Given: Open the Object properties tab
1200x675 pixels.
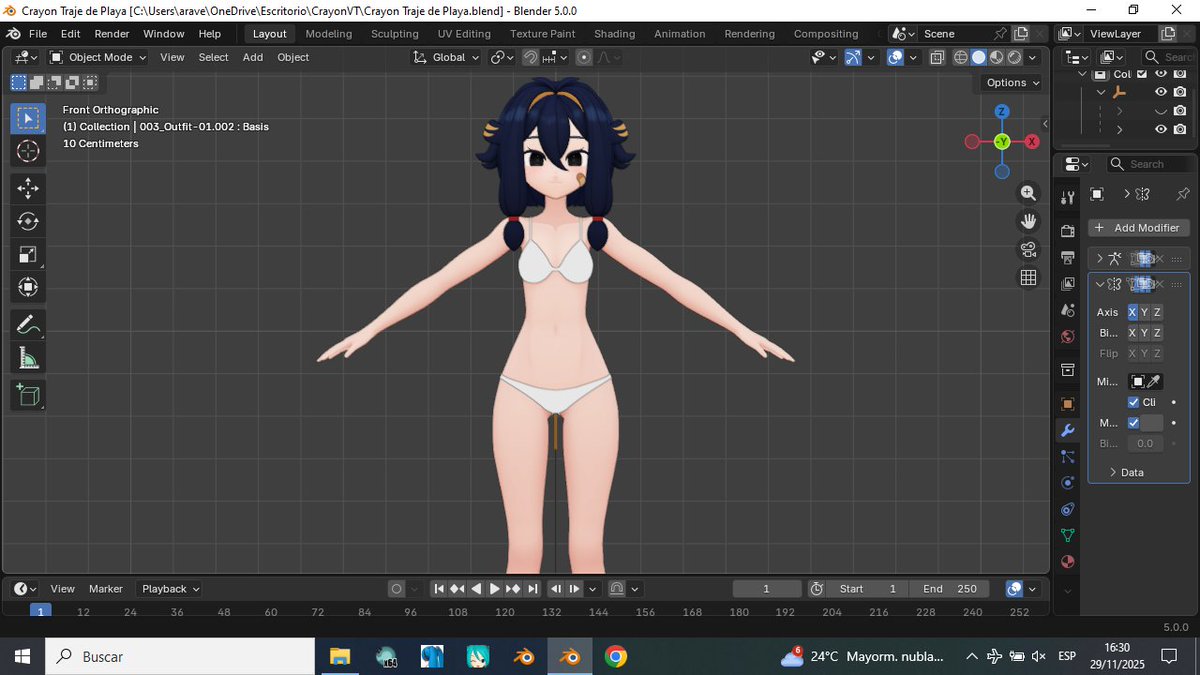Looking at the screenshot, I should click(x=1067, y=404).
